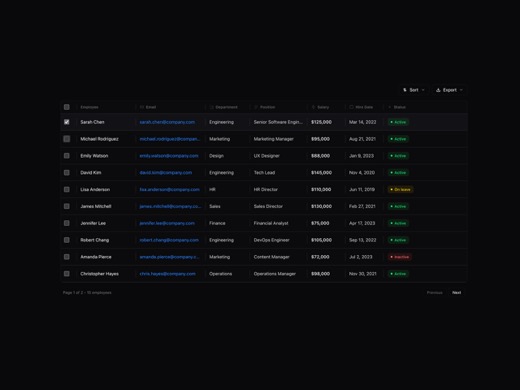Click the Design department cell
The height and width of the screenshot is (390, 520).
tap(216, 156)
